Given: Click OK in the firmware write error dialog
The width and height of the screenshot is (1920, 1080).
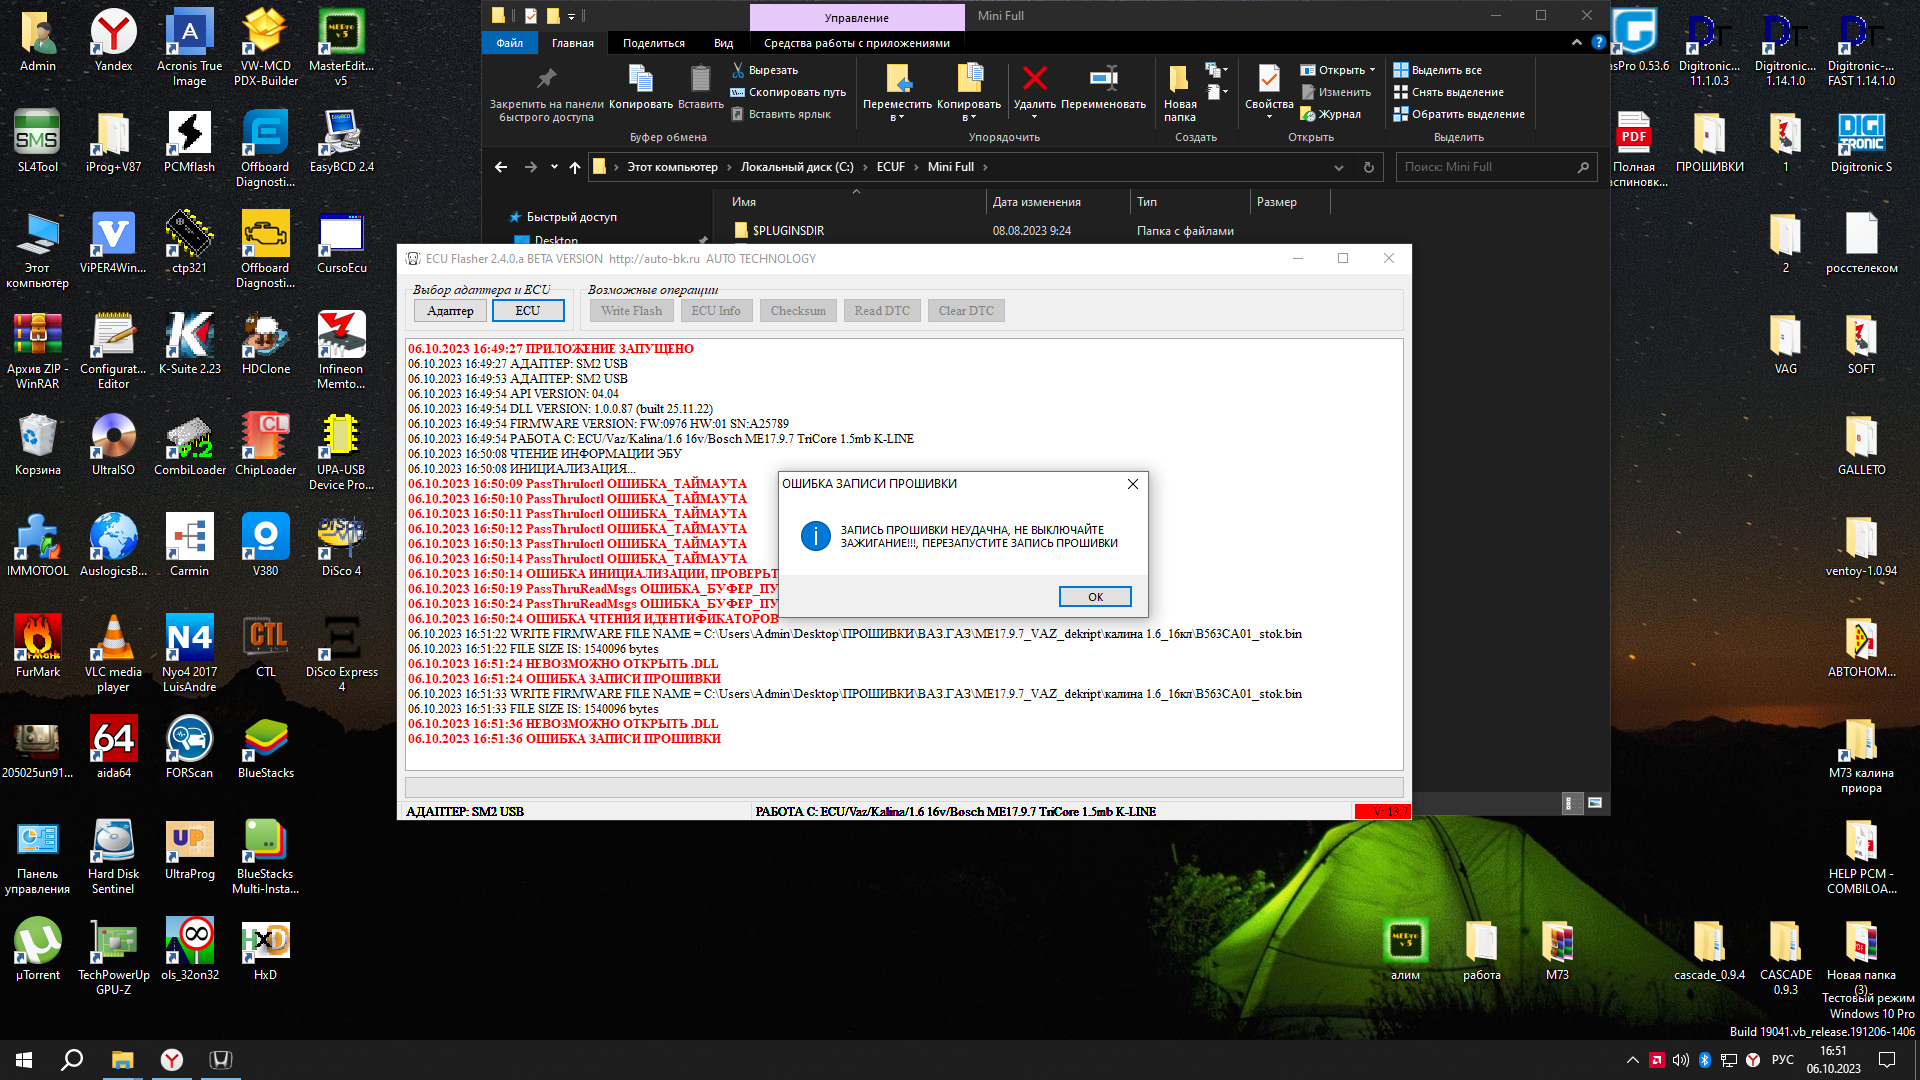Looking at the screenshot, I should tap(1095, 597).
